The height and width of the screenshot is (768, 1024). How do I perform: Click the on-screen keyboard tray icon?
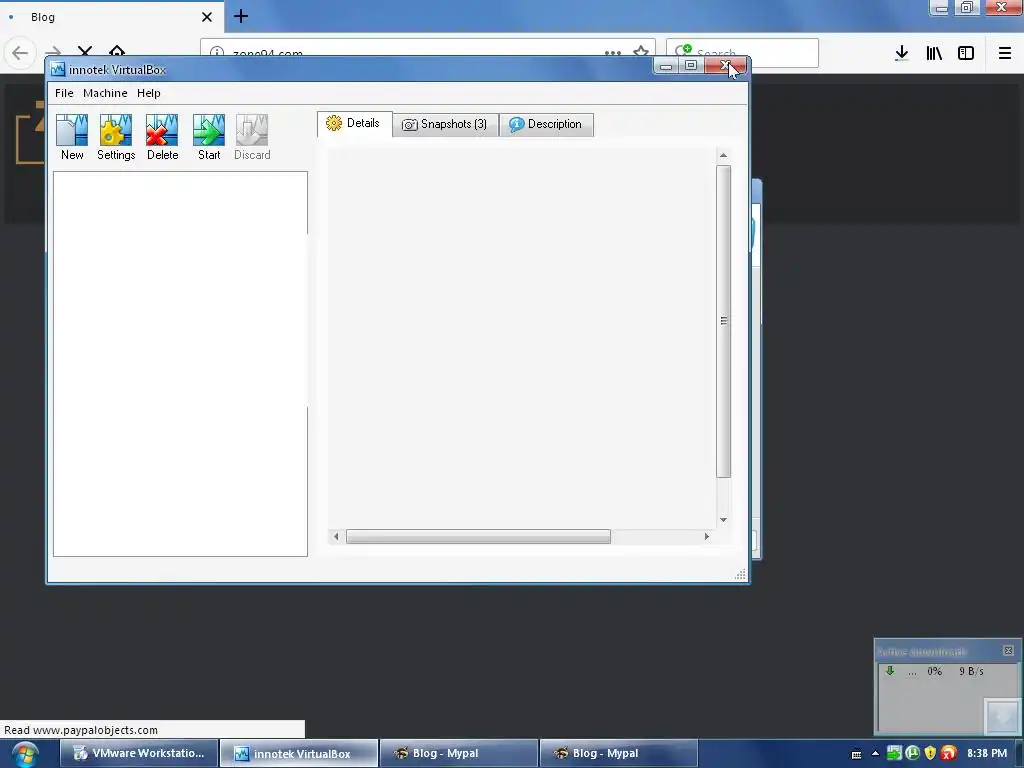pyautogui.click(x=856, y=754)
